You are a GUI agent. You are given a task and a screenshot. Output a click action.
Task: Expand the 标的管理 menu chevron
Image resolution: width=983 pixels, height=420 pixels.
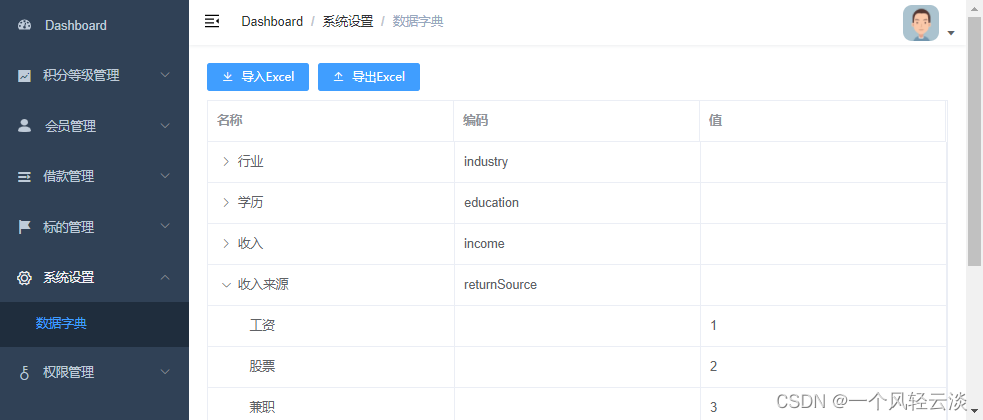[166, 226]
